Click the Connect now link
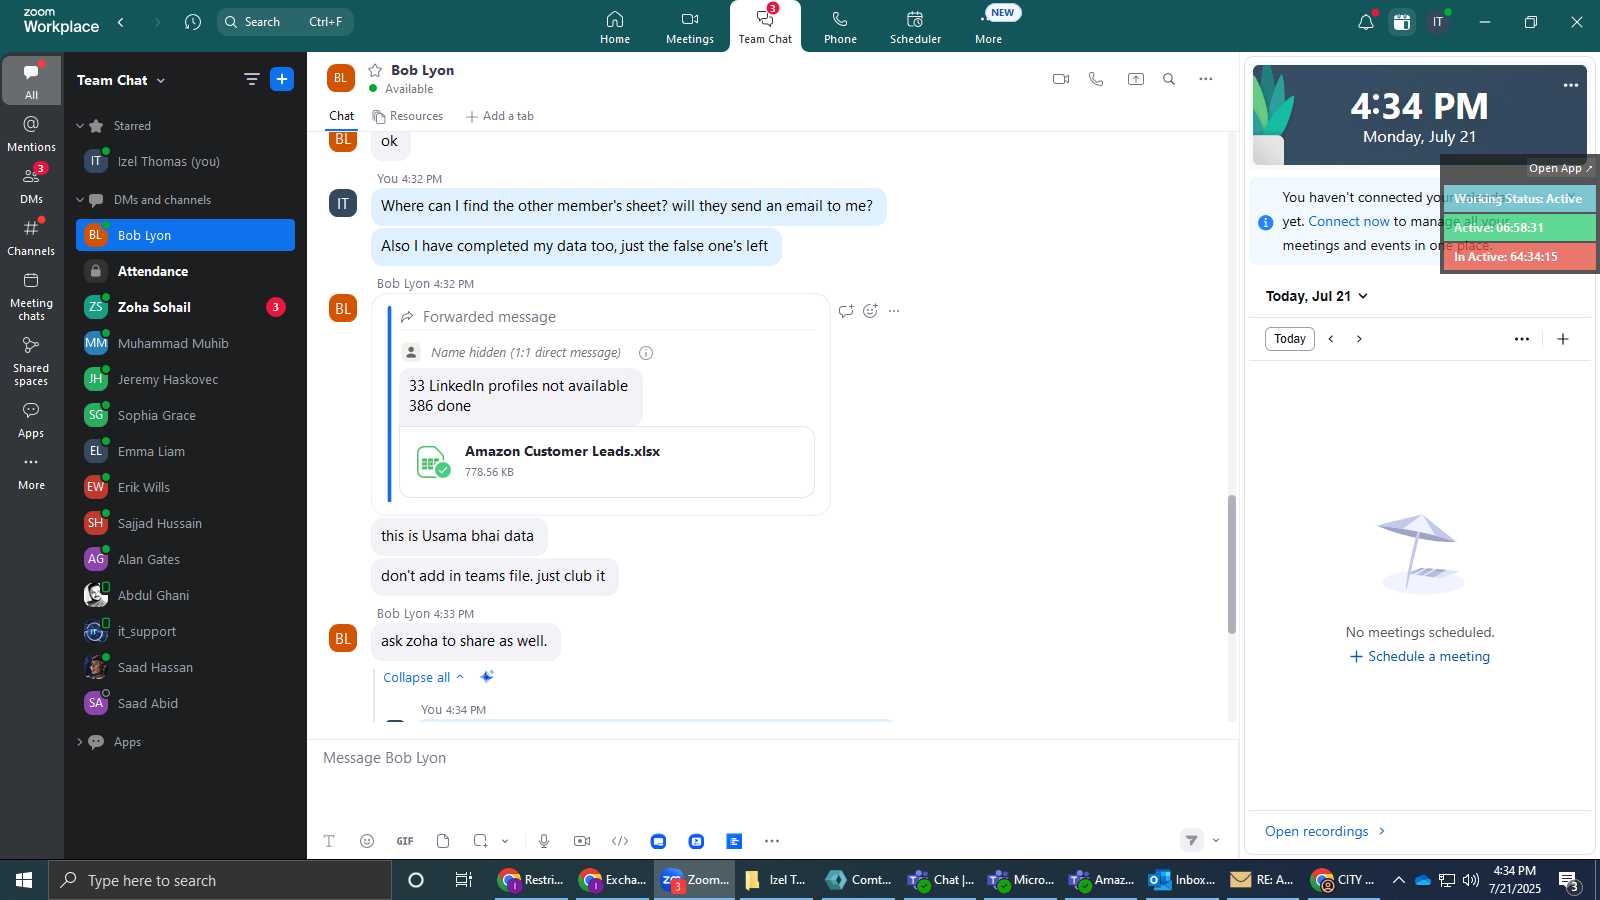 (1349, 221)
